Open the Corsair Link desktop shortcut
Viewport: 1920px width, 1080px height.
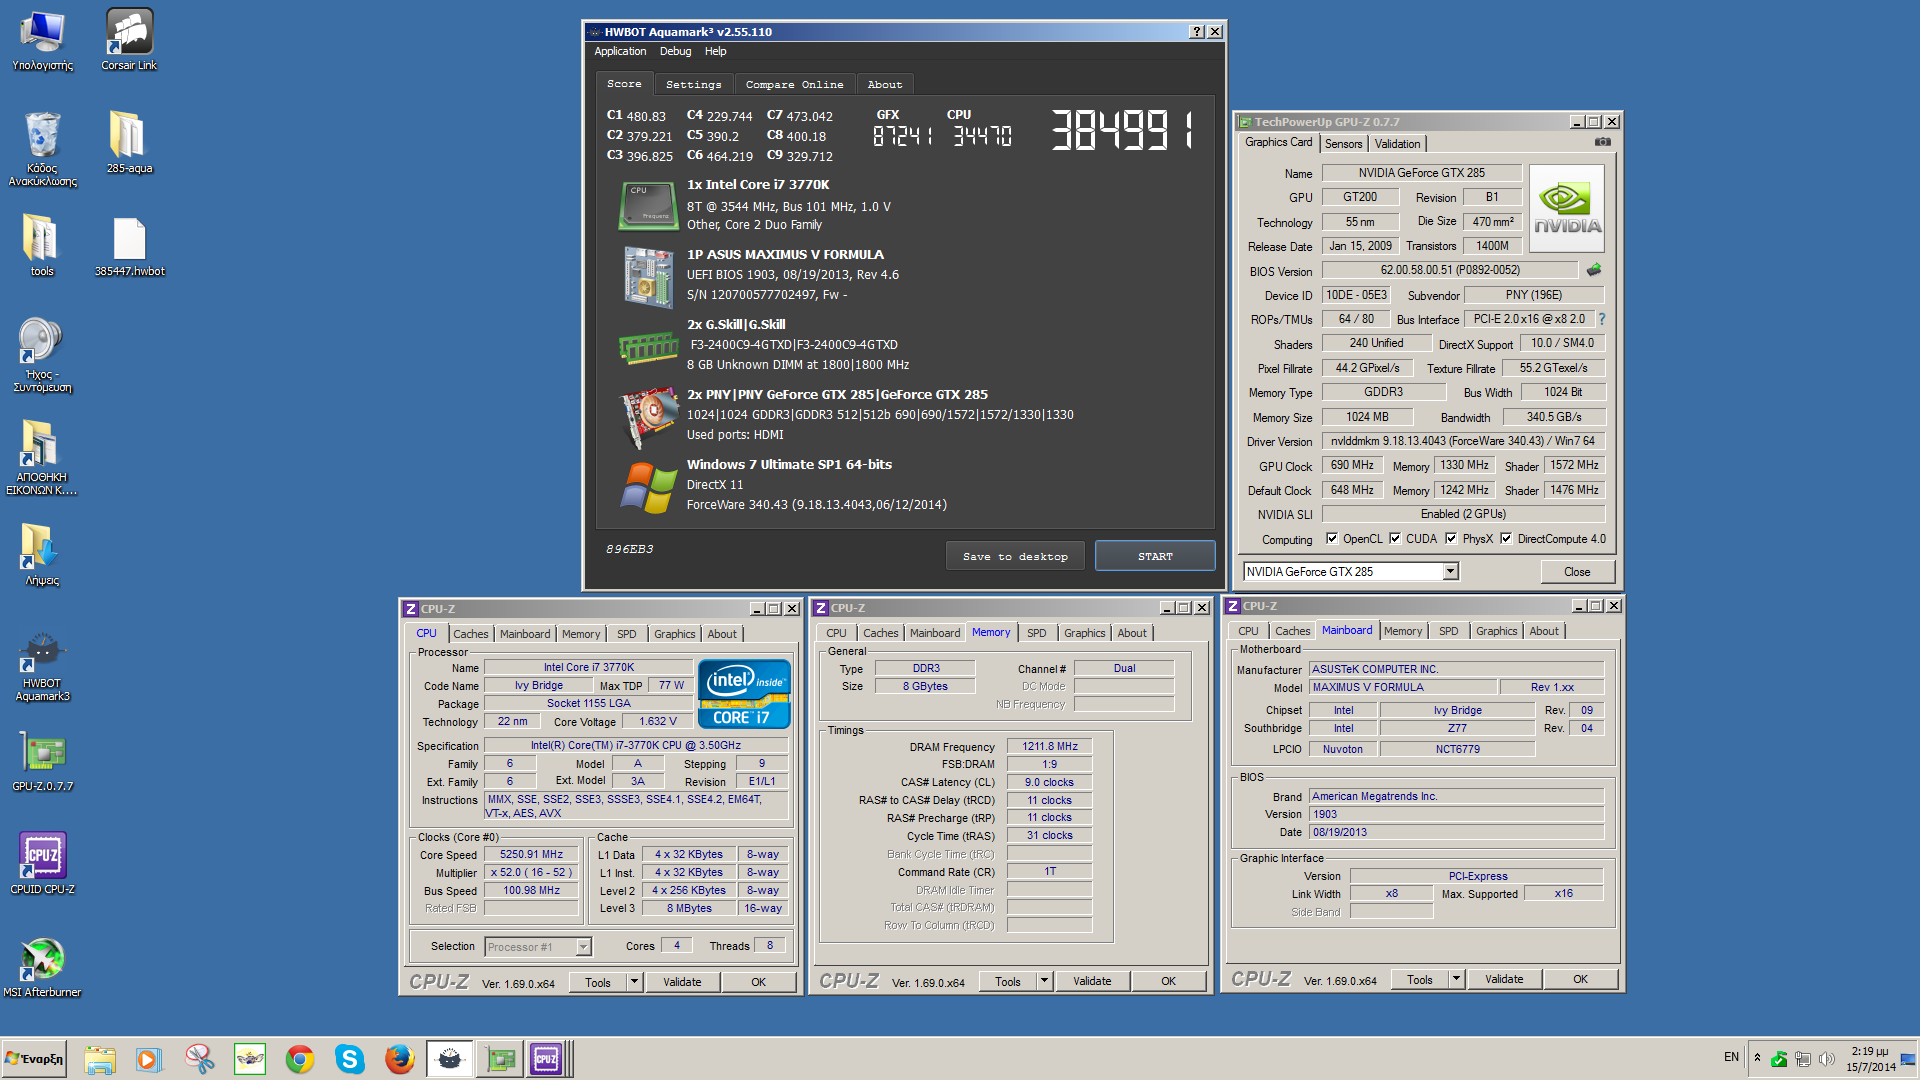click(129, 40)
